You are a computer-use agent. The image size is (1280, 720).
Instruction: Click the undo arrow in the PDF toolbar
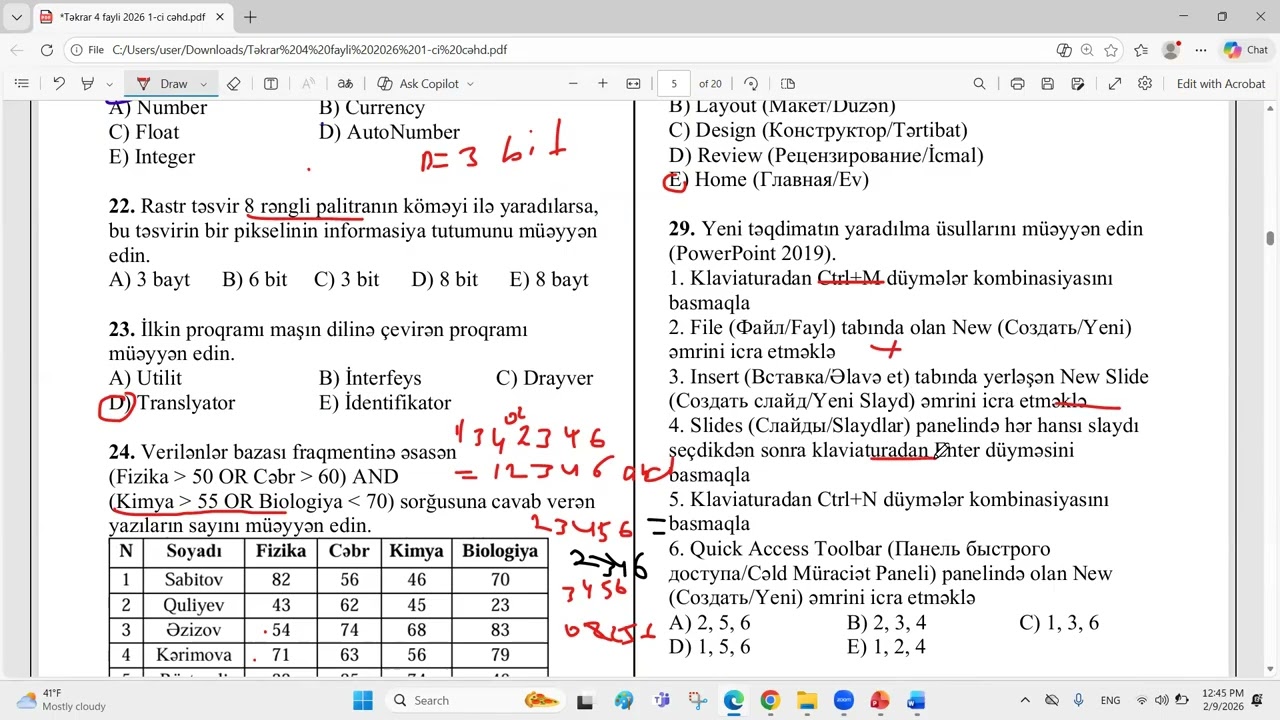coord(59,84)
